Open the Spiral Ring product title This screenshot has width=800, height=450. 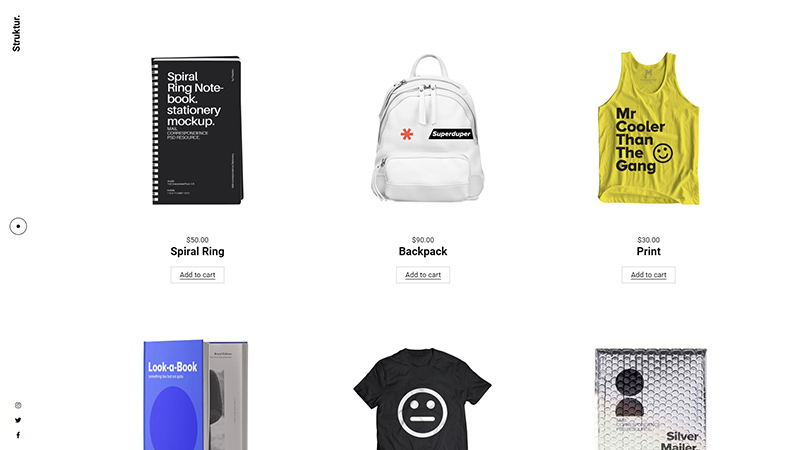coord(197,252)
